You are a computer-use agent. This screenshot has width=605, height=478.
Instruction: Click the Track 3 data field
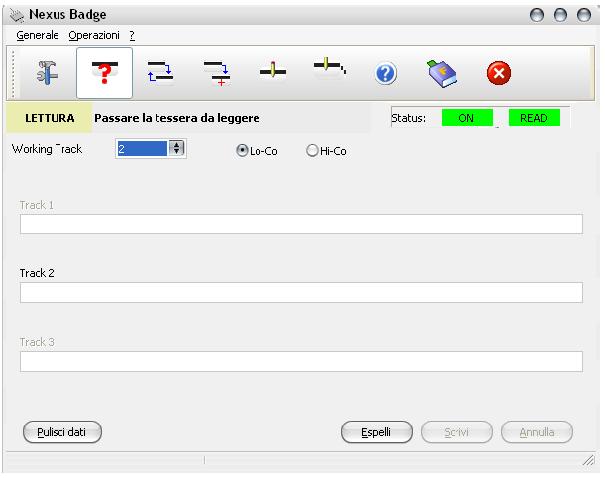tap(301, 361)
